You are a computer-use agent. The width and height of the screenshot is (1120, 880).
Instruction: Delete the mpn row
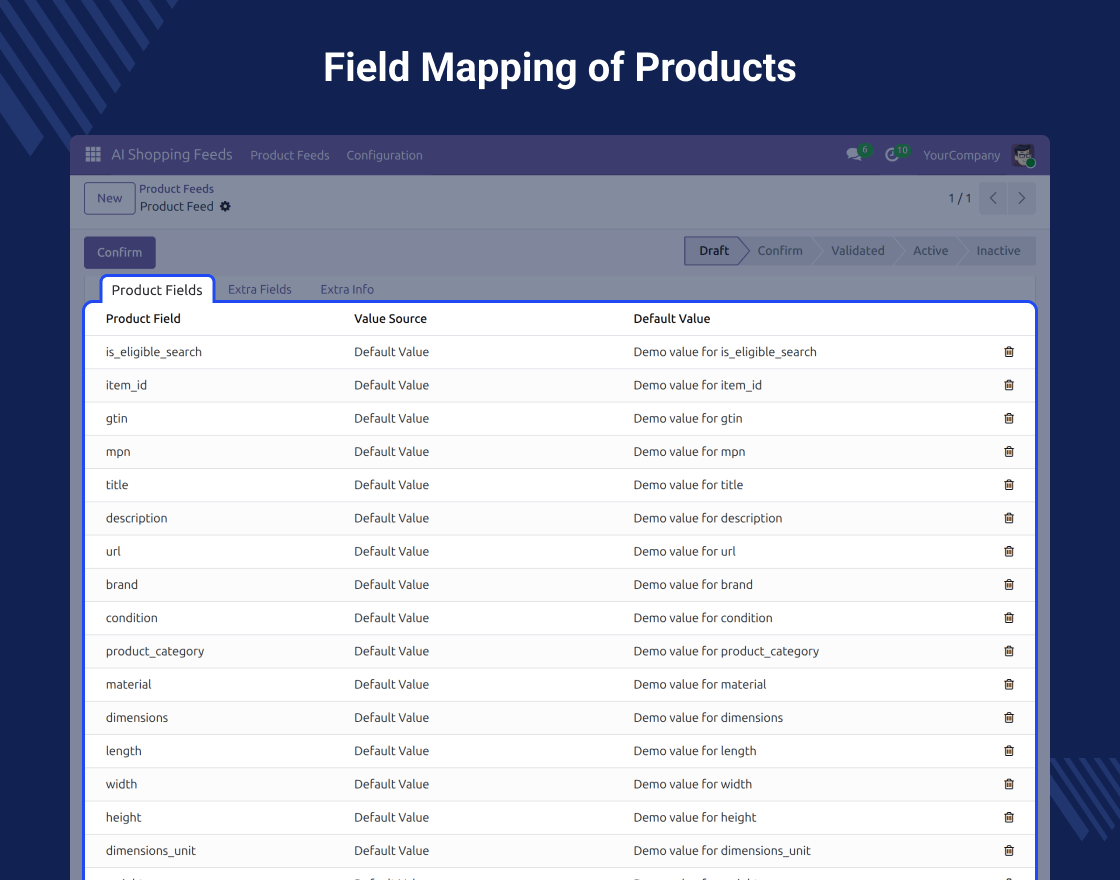(x=1009, y=451)
